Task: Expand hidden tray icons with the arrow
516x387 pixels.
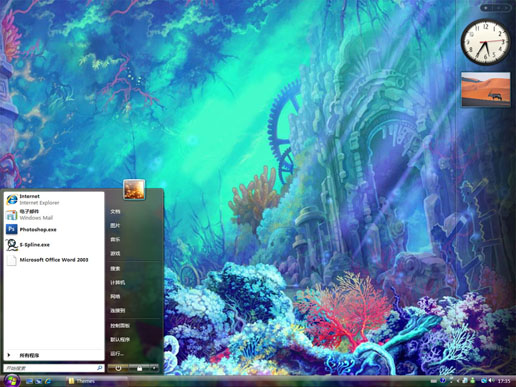Action: pos(458,381)
